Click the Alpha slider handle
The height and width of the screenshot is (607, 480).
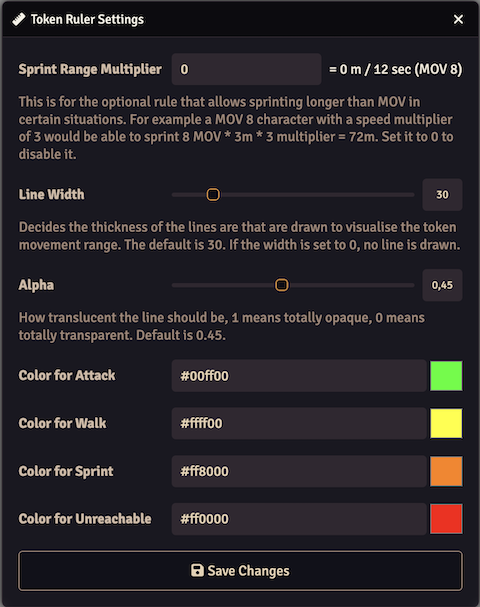[281, 285]
